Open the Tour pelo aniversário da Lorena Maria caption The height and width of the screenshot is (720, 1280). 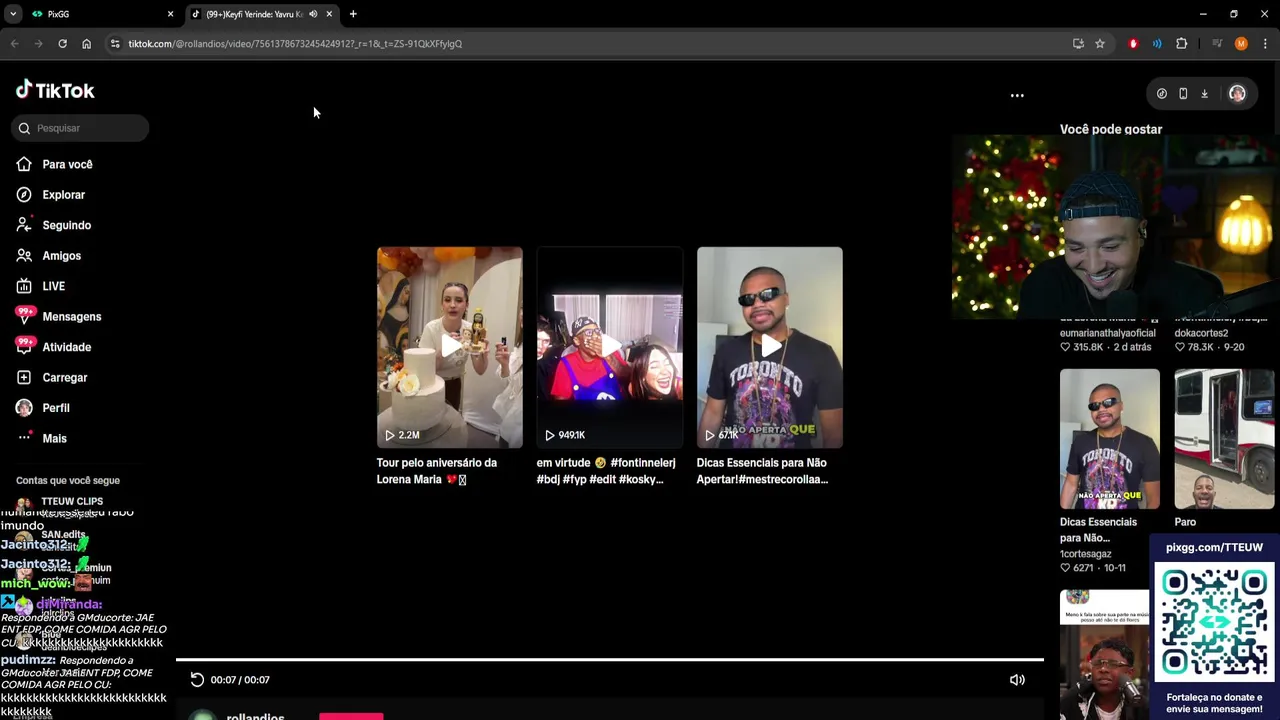pos(436,471)
